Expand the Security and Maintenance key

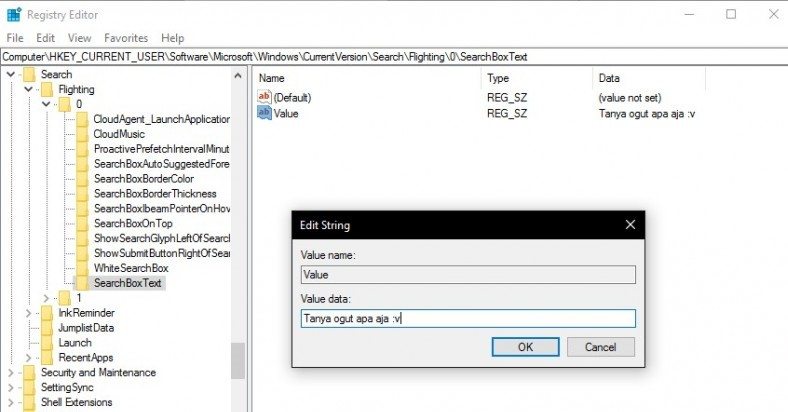11,372
